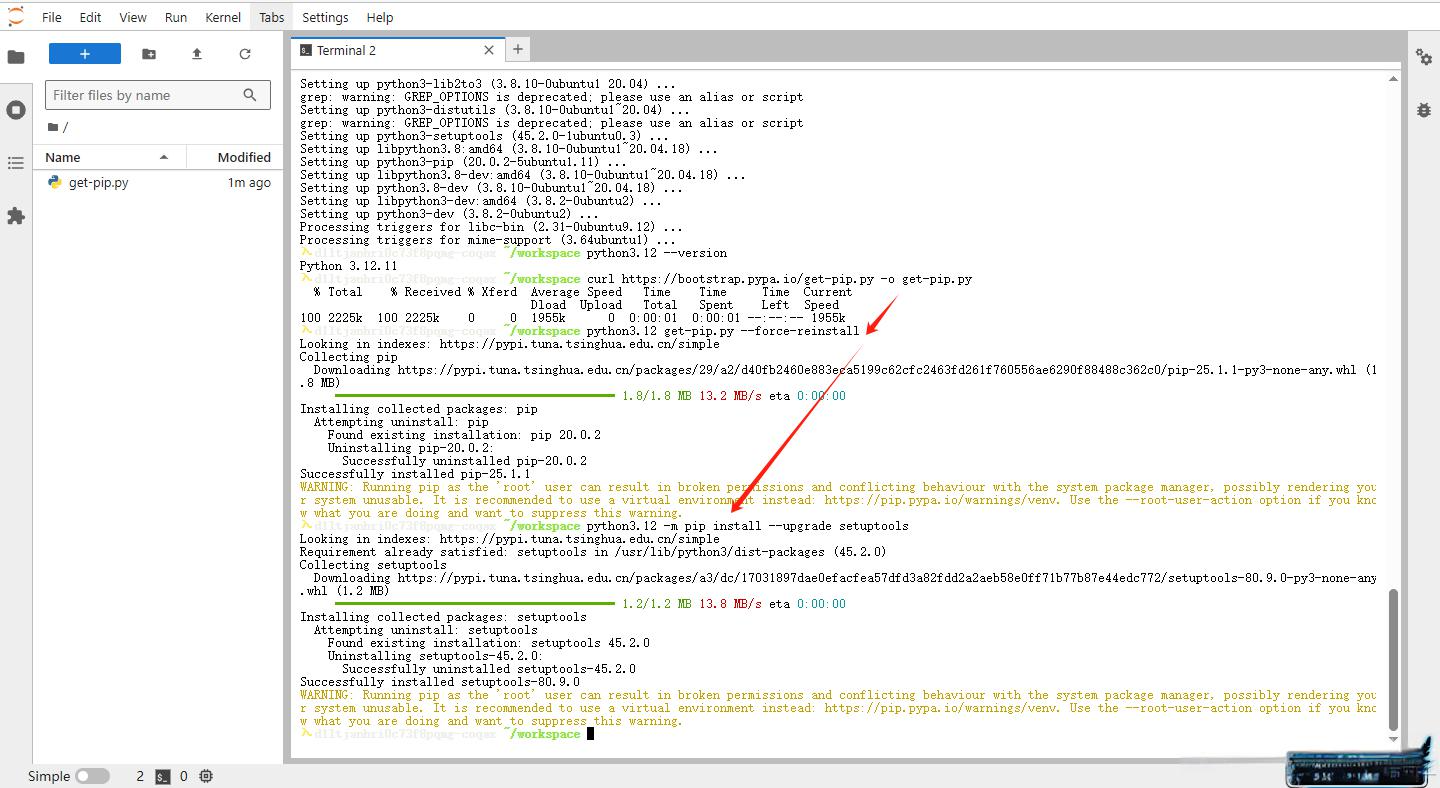
Task: Show the Table of Contents panel
Action: point(16,163)
